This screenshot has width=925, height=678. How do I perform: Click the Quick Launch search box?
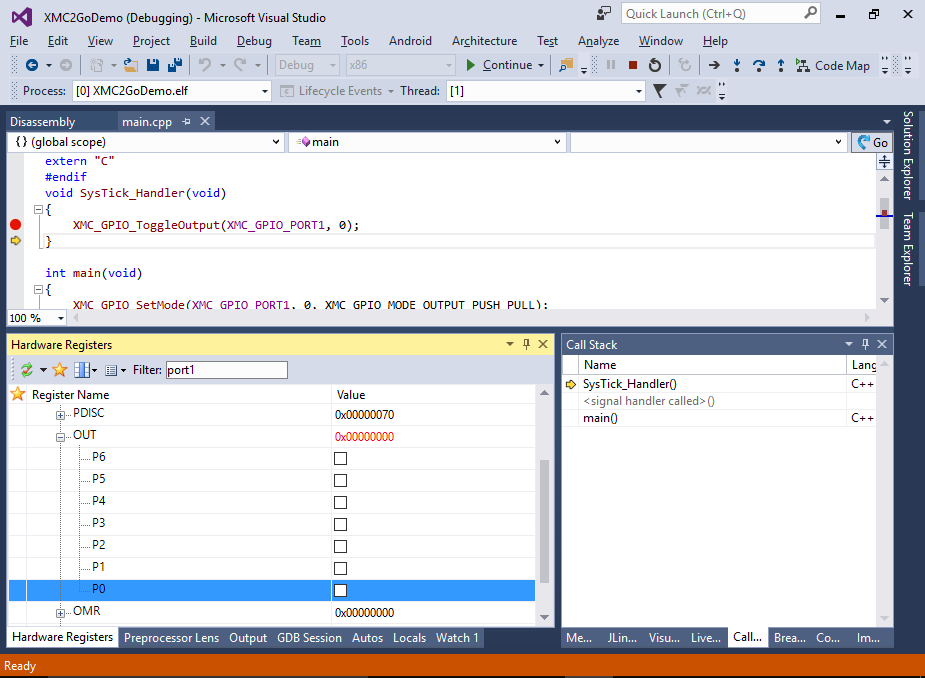721,14
